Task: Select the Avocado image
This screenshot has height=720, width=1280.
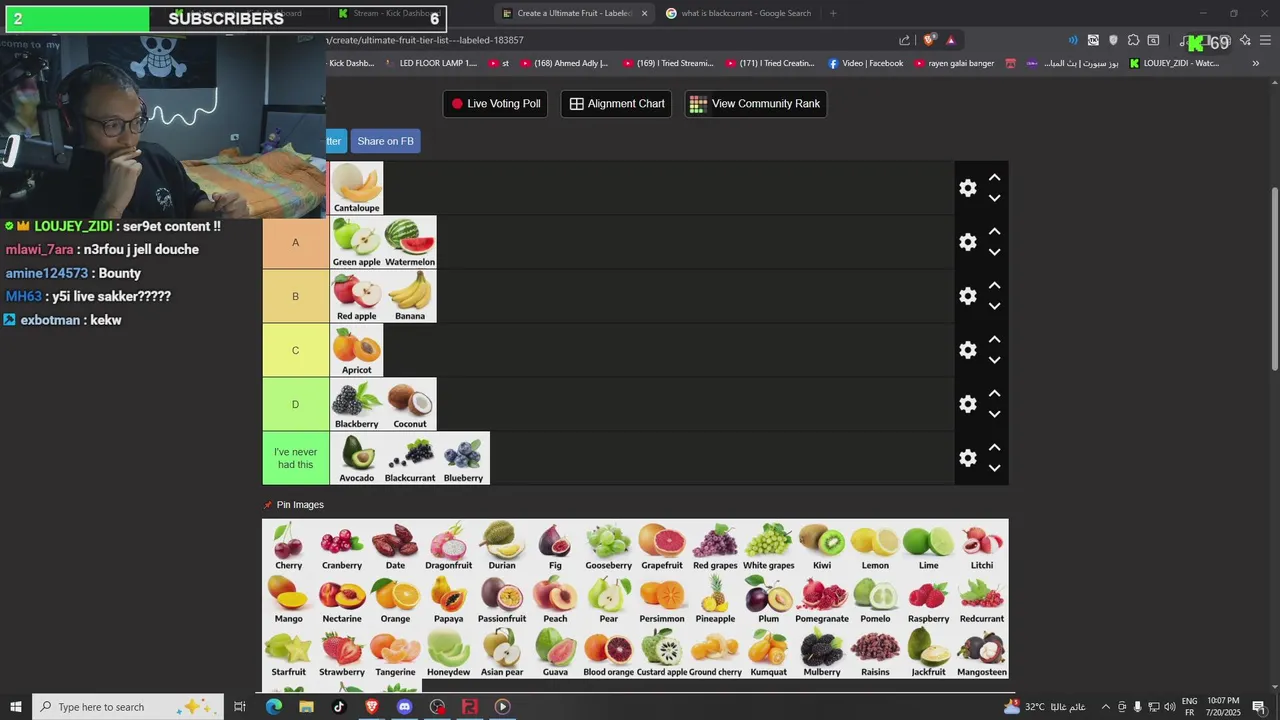Action: [357, 458]
